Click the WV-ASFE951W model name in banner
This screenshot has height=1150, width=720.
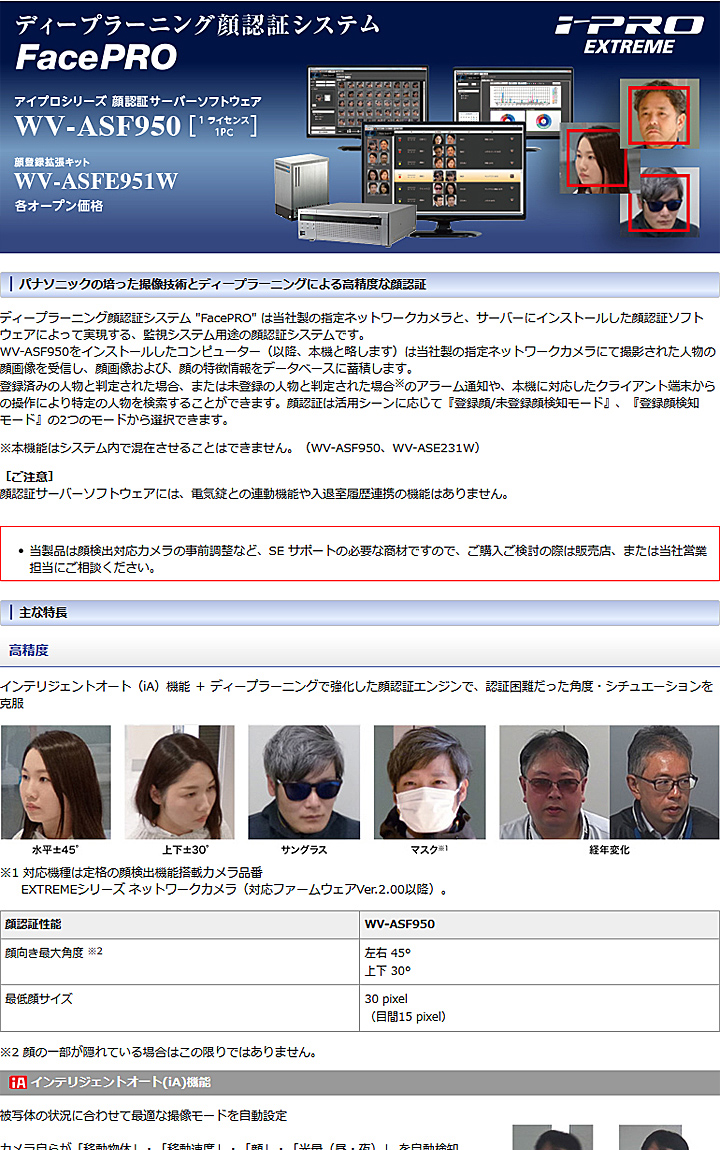(96, 181)
